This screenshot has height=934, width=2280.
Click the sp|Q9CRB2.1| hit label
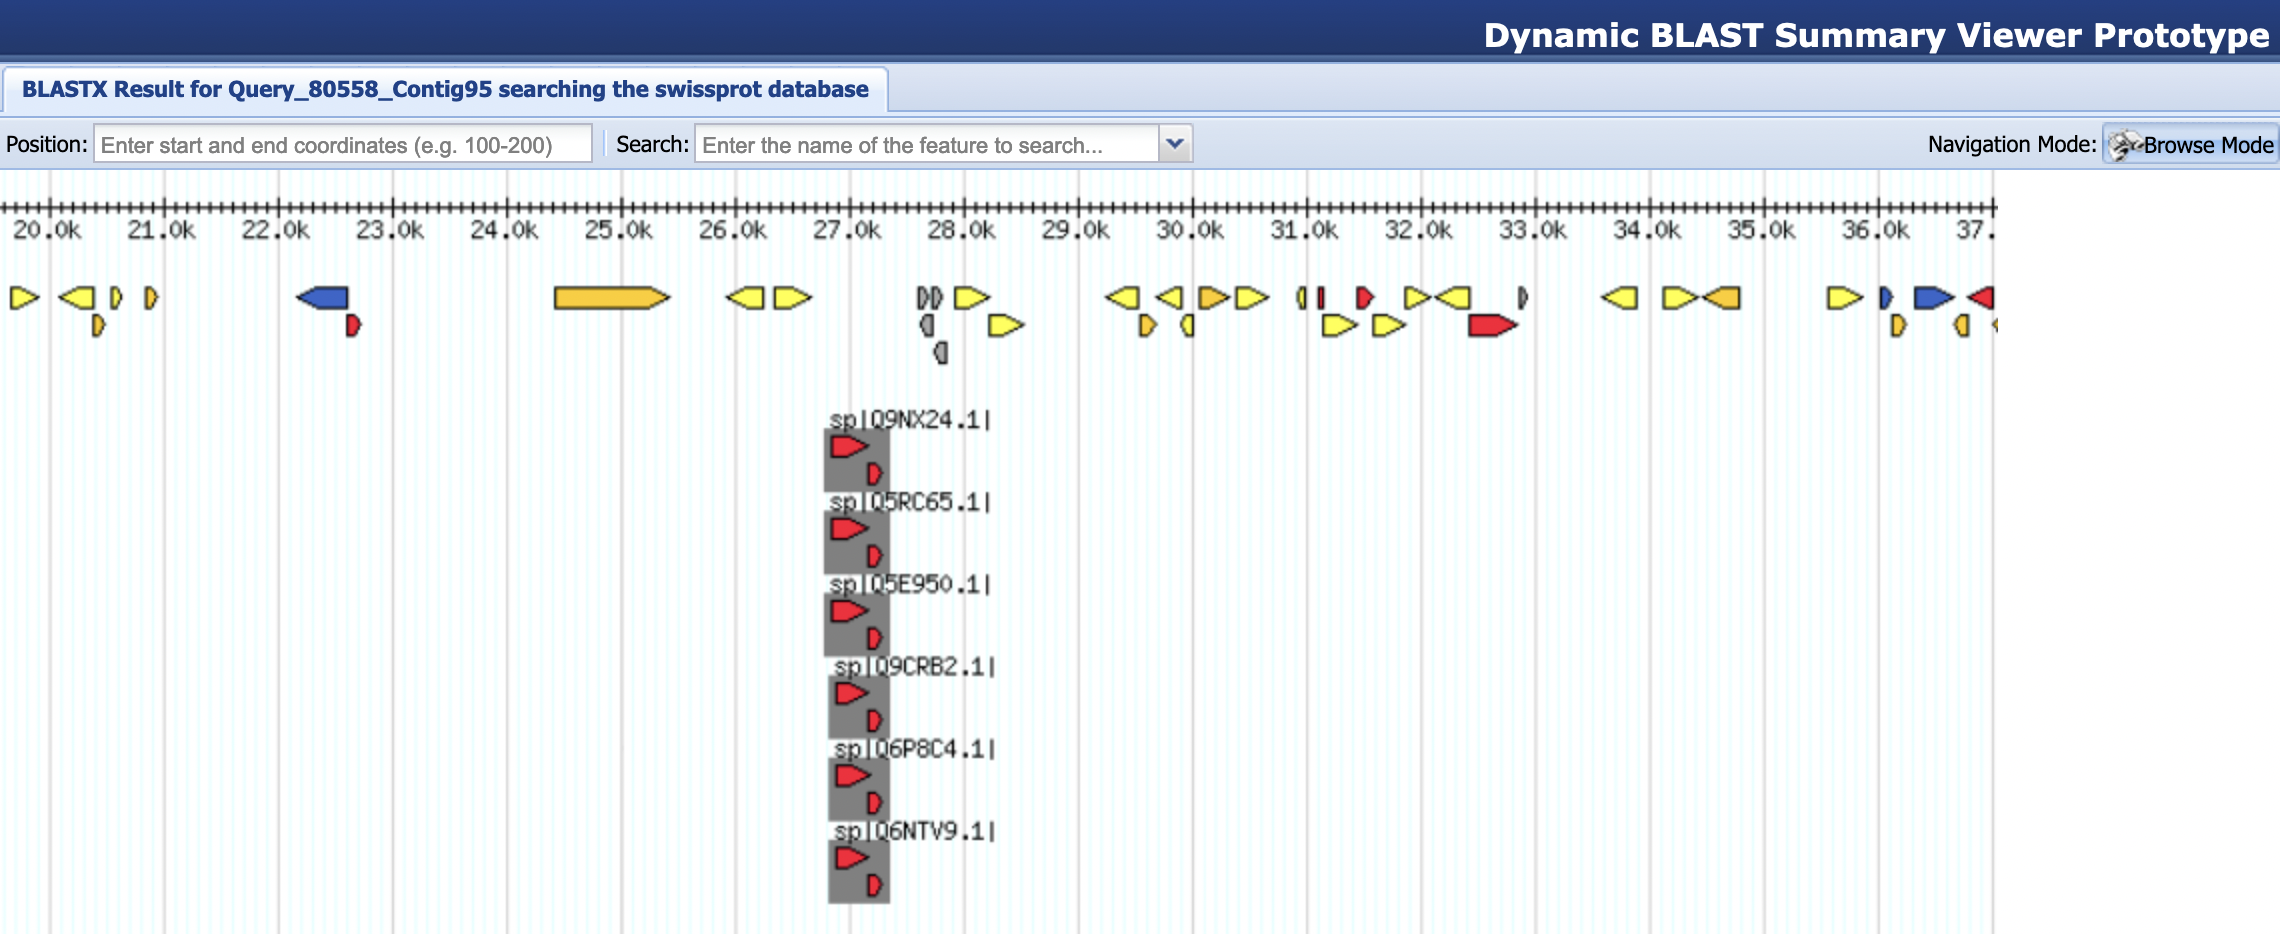point(915,666)
